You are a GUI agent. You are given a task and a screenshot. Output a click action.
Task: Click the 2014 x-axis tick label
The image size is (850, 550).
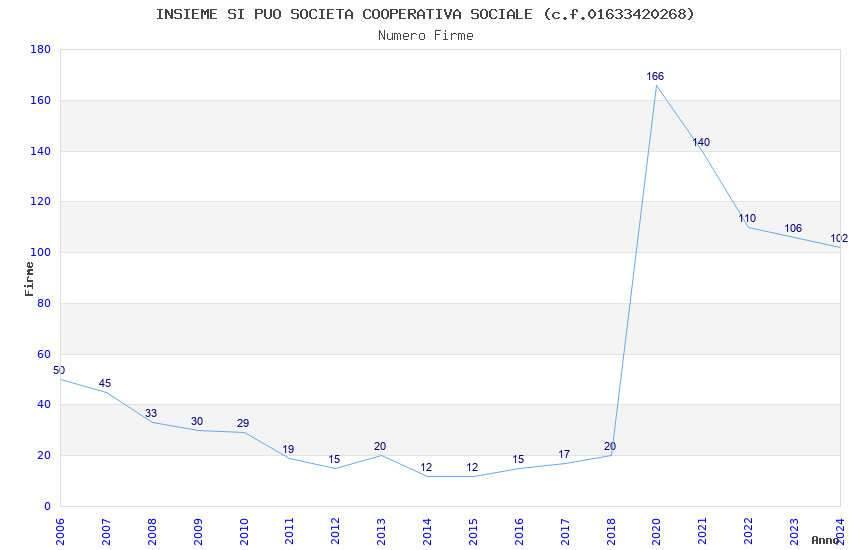[427, 531]
